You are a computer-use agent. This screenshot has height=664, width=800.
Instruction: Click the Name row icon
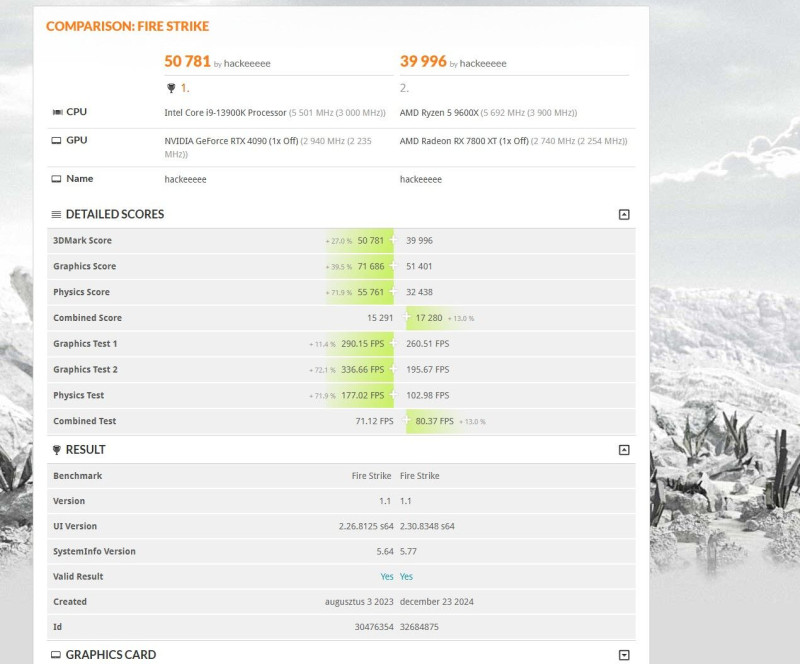pyautogui.click(x=56, y=179)
